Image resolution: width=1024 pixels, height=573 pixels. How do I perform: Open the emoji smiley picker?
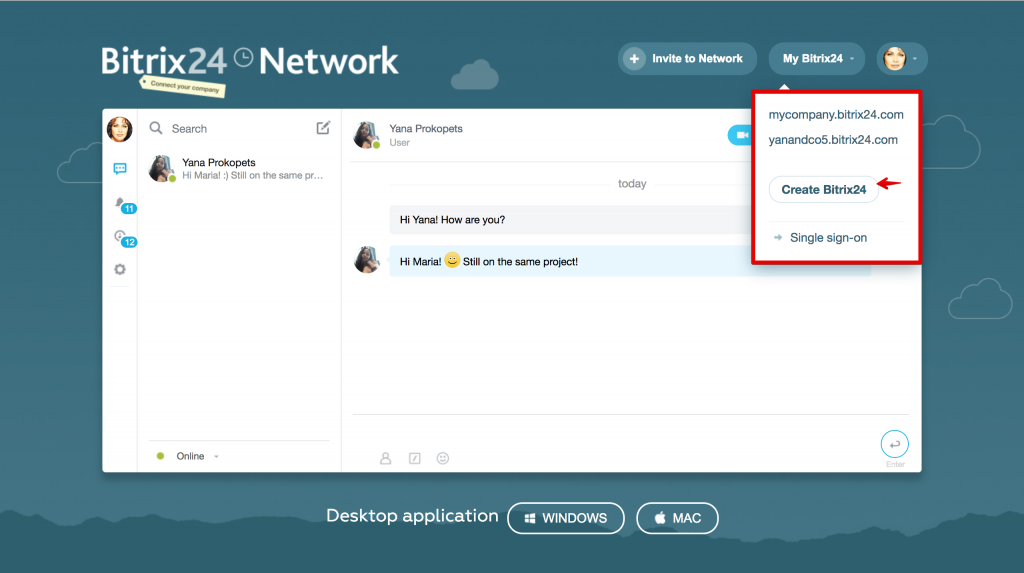443,458
